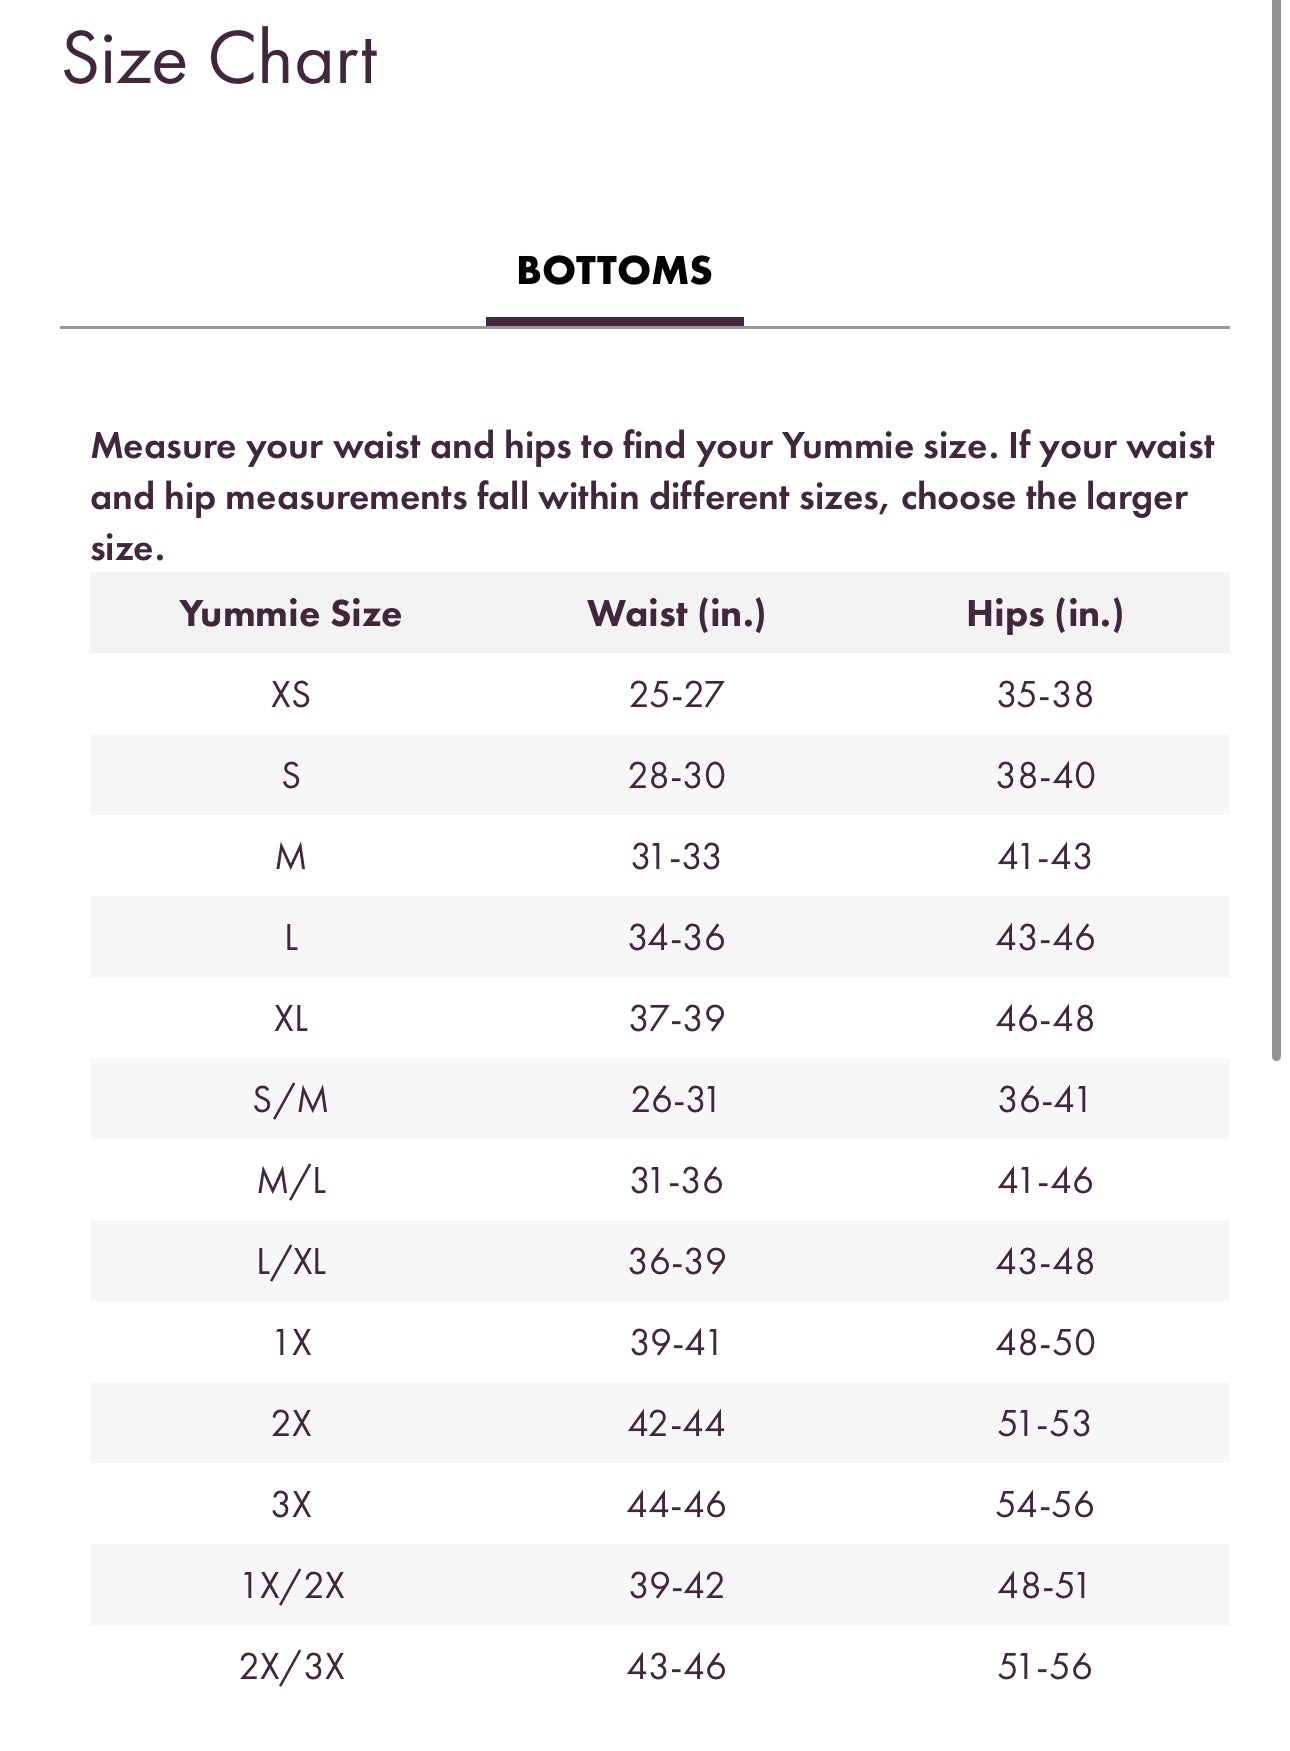Click the Yummie Size column header

(x=290, y=613)
